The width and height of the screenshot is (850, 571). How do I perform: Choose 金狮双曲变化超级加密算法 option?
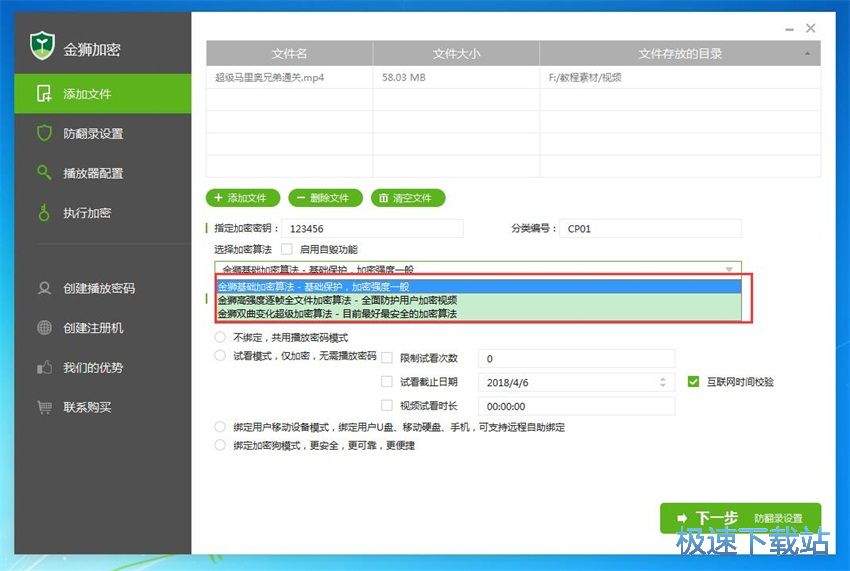click(479, 313)
